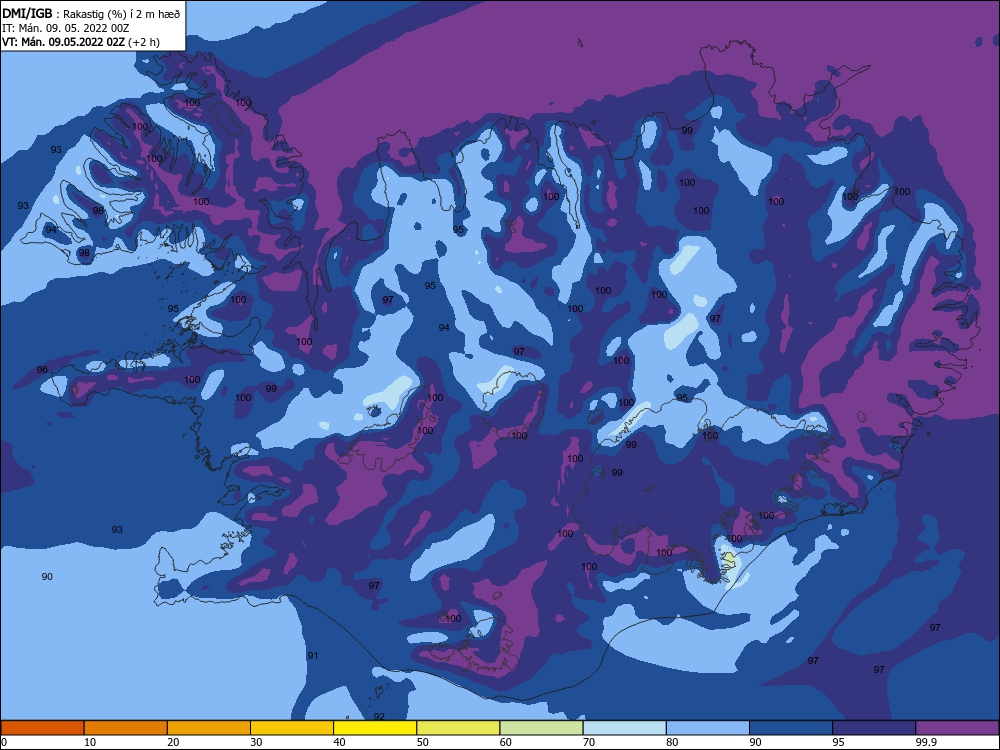Click the '20' legend tick label
This screenshot has width=1000, height=750.
click(x=173, y=742)
